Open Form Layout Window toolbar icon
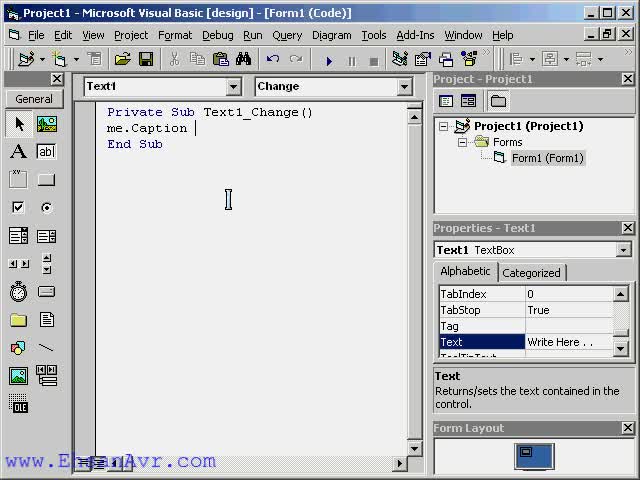 coord(446,60)
